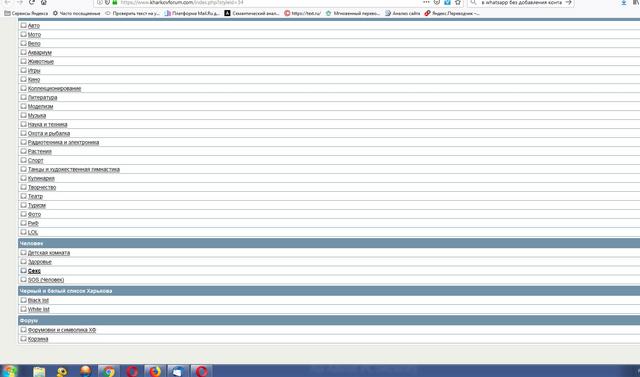Open the White list forum link
Screen dimensions: 640x377
pos(38,309)
